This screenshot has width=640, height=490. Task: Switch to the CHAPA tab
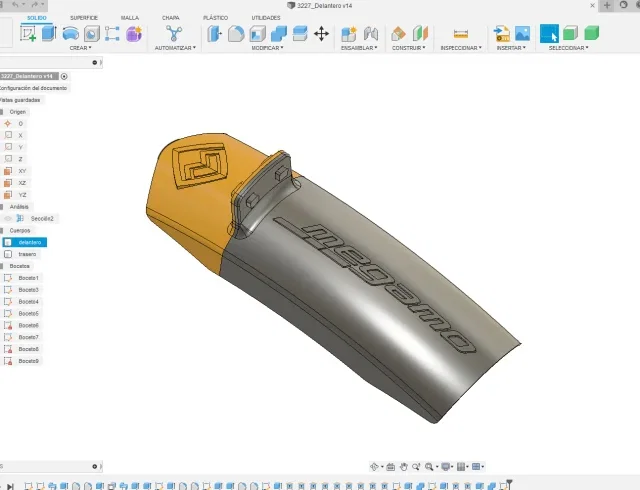pyautogui.click(x=171, y=18)
